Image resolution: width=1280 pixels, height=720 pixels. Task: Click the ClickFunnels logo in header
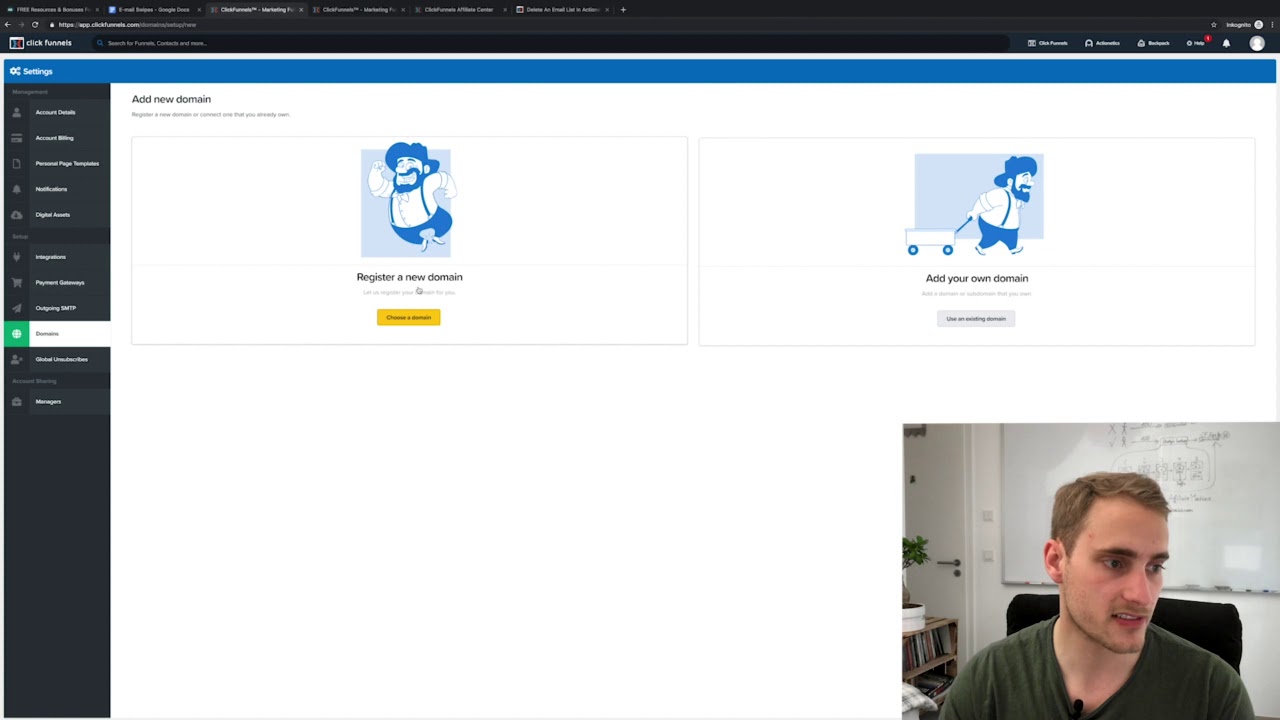click(x=41, y=43)
